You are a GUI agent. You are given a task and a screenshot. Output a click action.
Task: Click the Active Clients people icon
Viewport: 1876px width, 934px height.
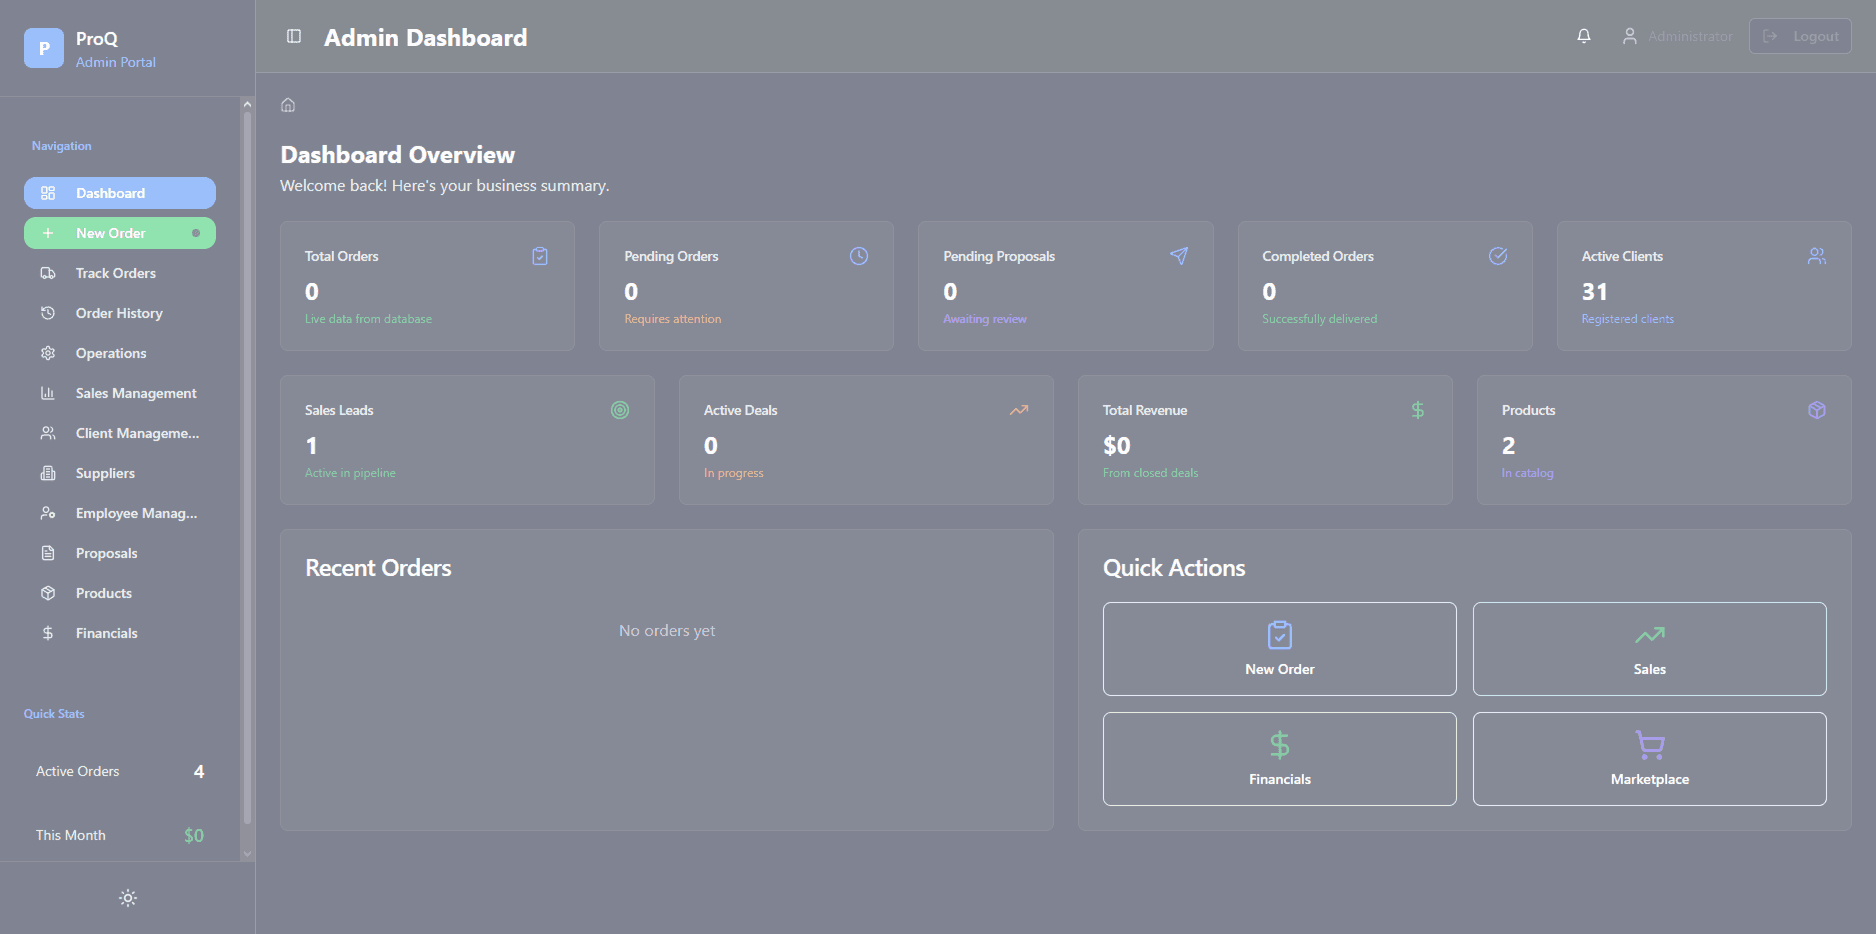[1817, 256]
